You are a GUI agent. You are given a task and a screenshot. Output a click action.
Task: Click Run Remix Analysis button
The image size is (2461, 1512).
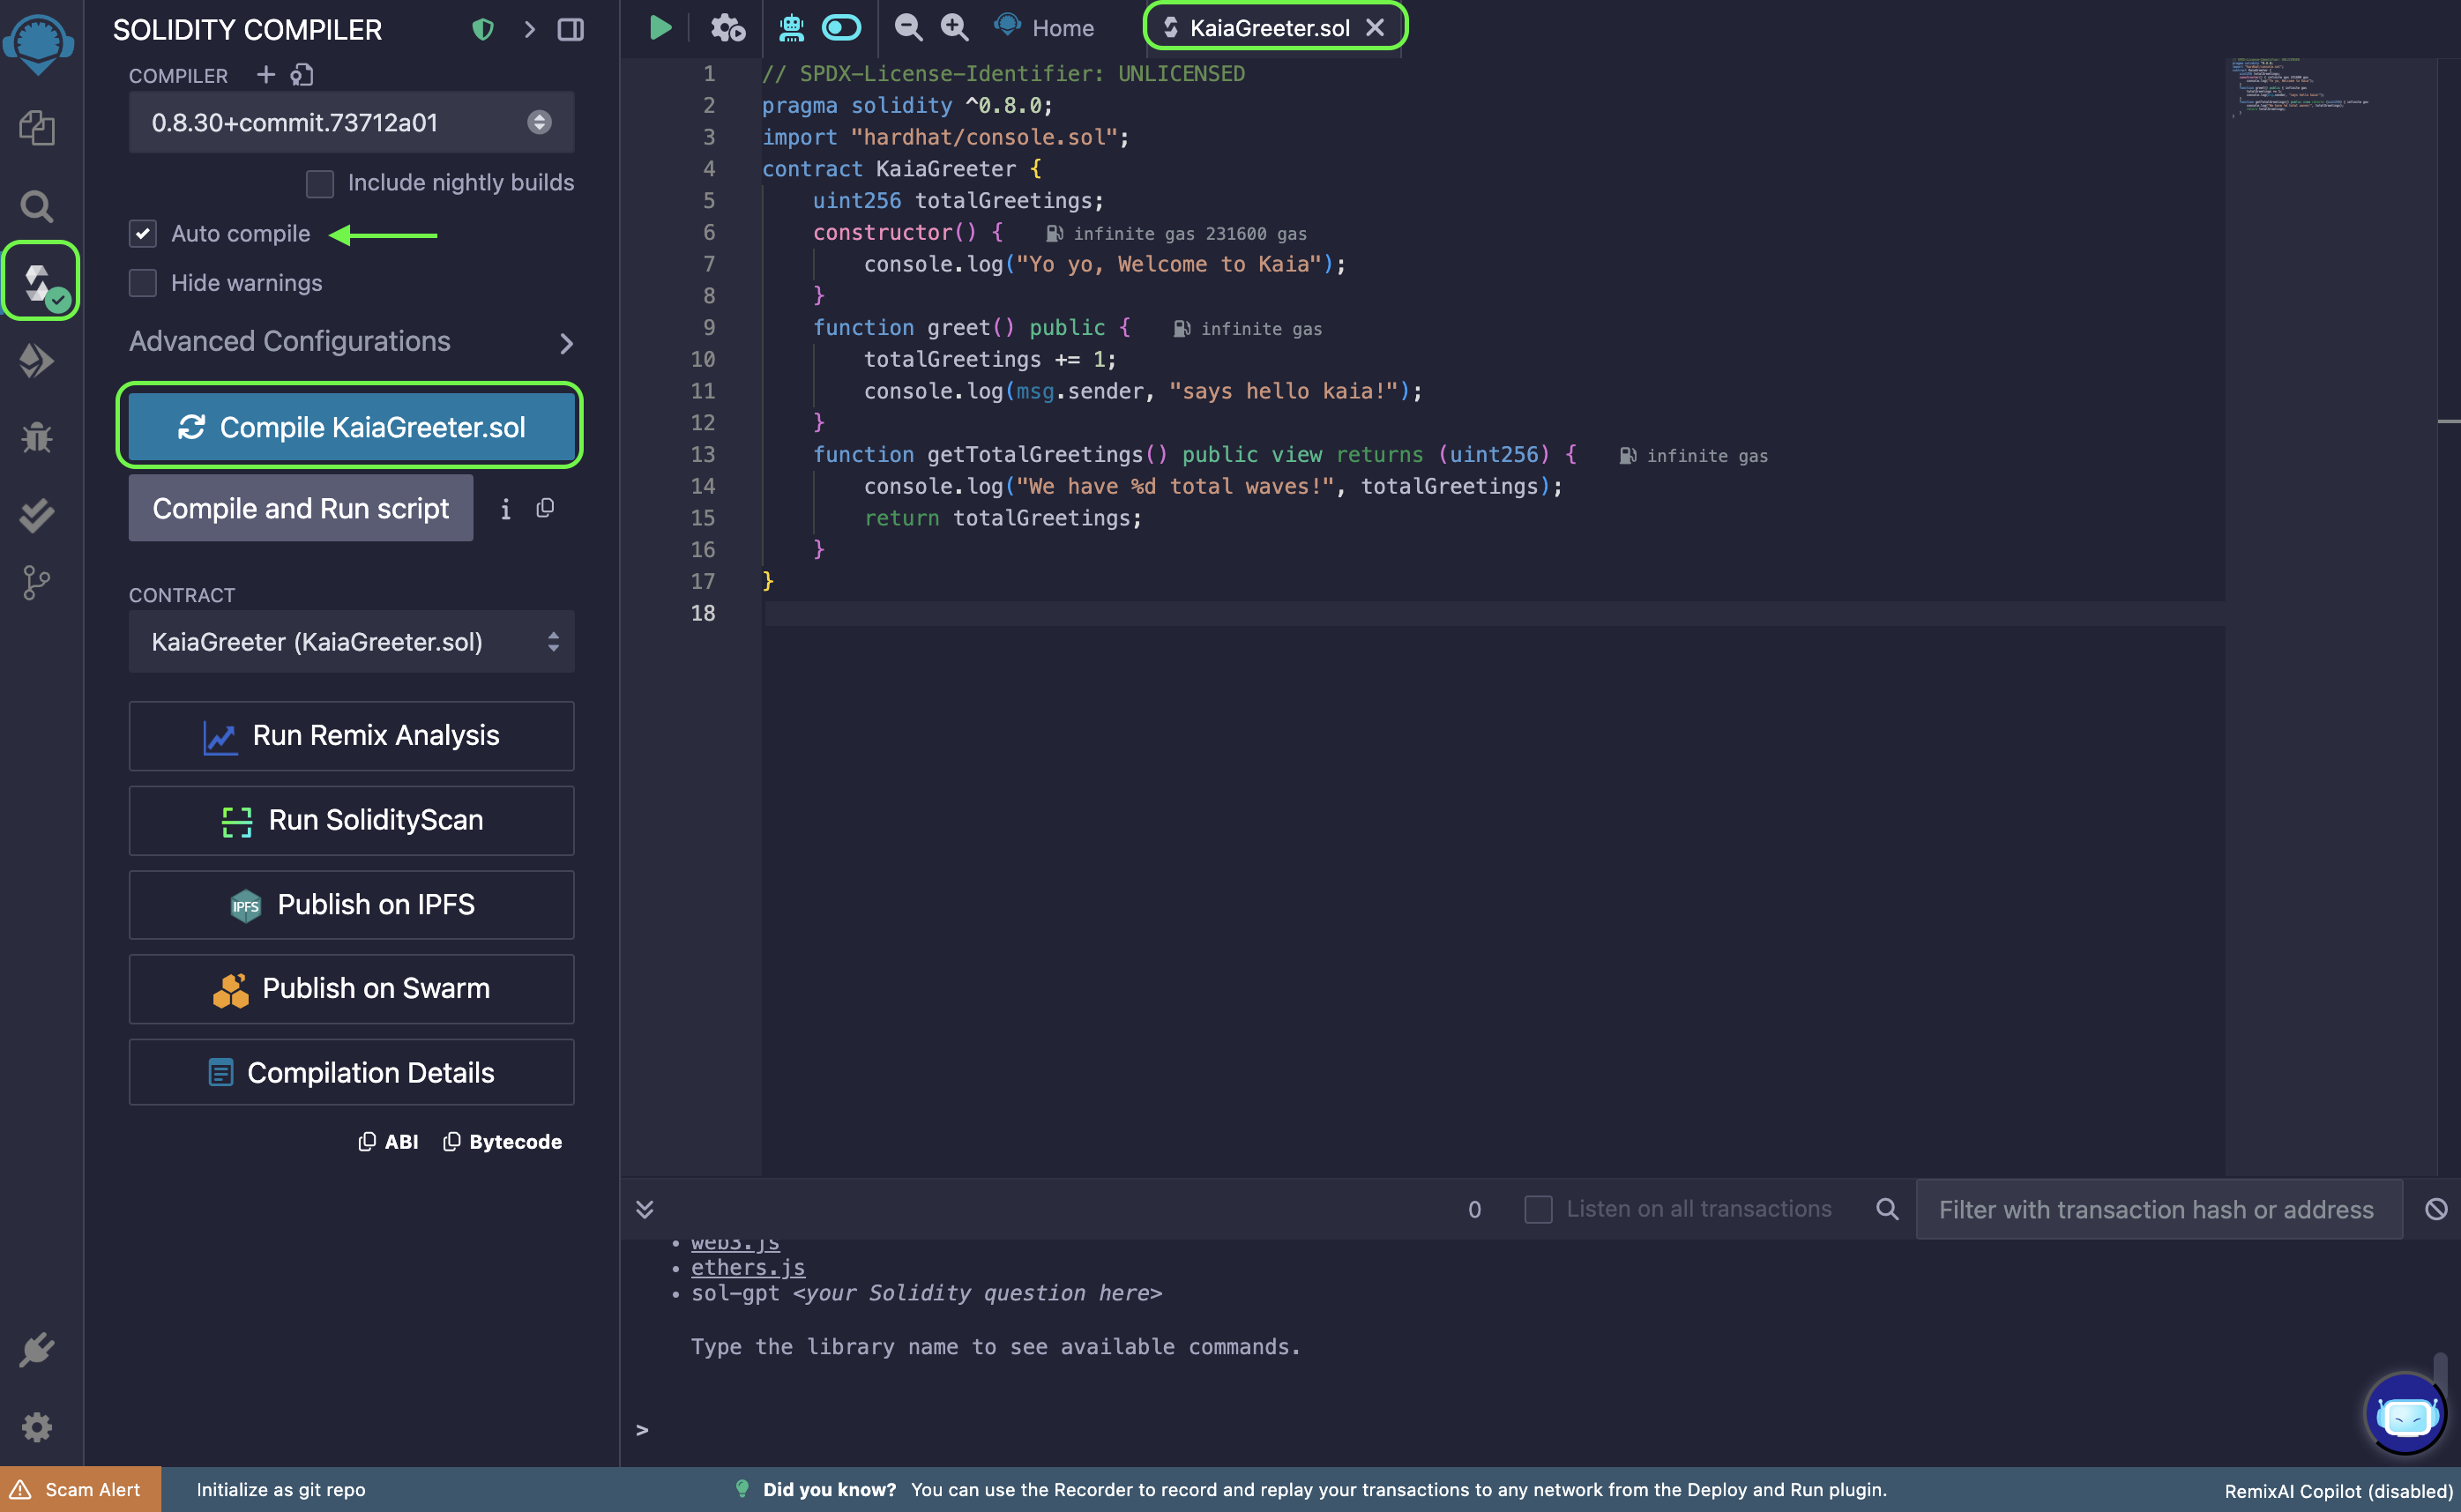coord(351,736)
